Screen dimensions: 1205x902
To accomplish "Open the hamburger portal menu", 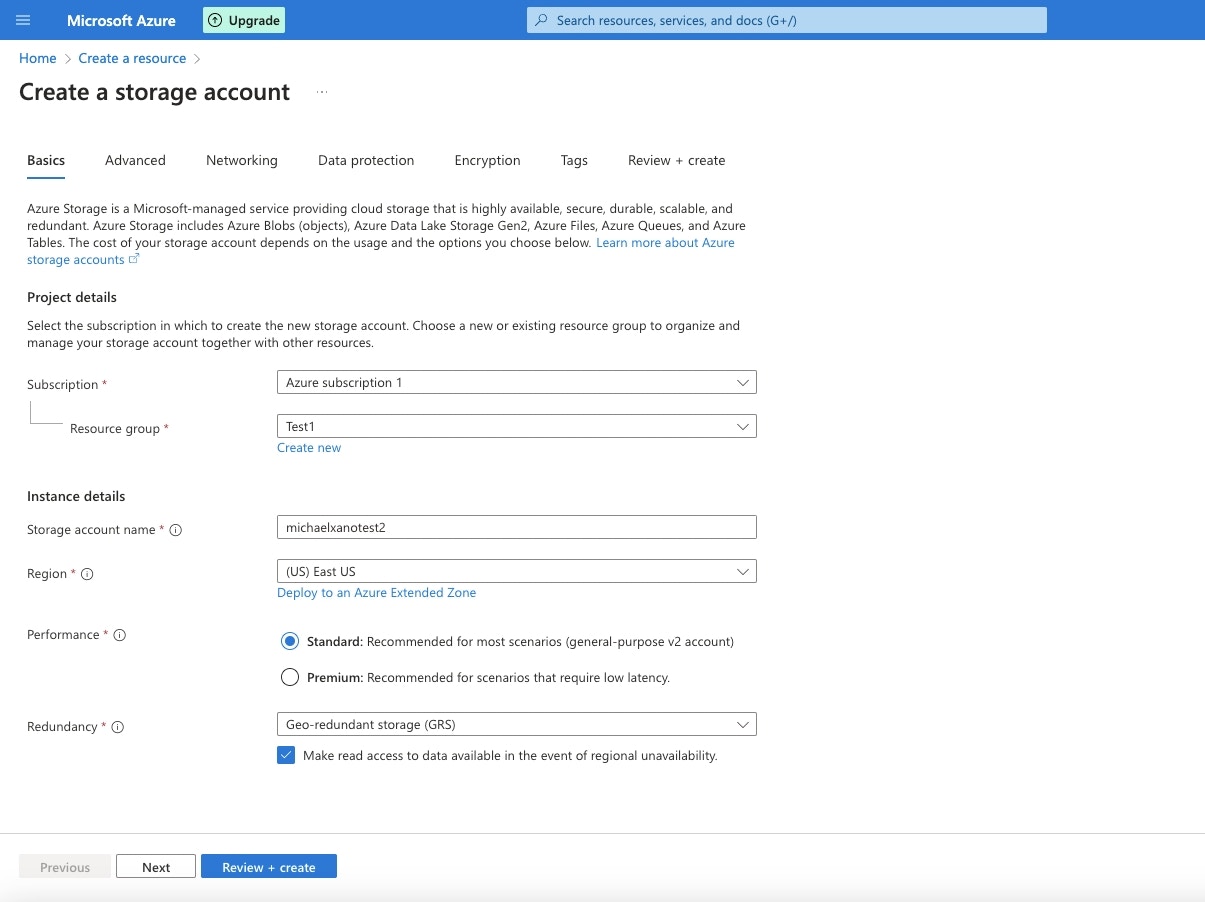I will click(23, 20).
